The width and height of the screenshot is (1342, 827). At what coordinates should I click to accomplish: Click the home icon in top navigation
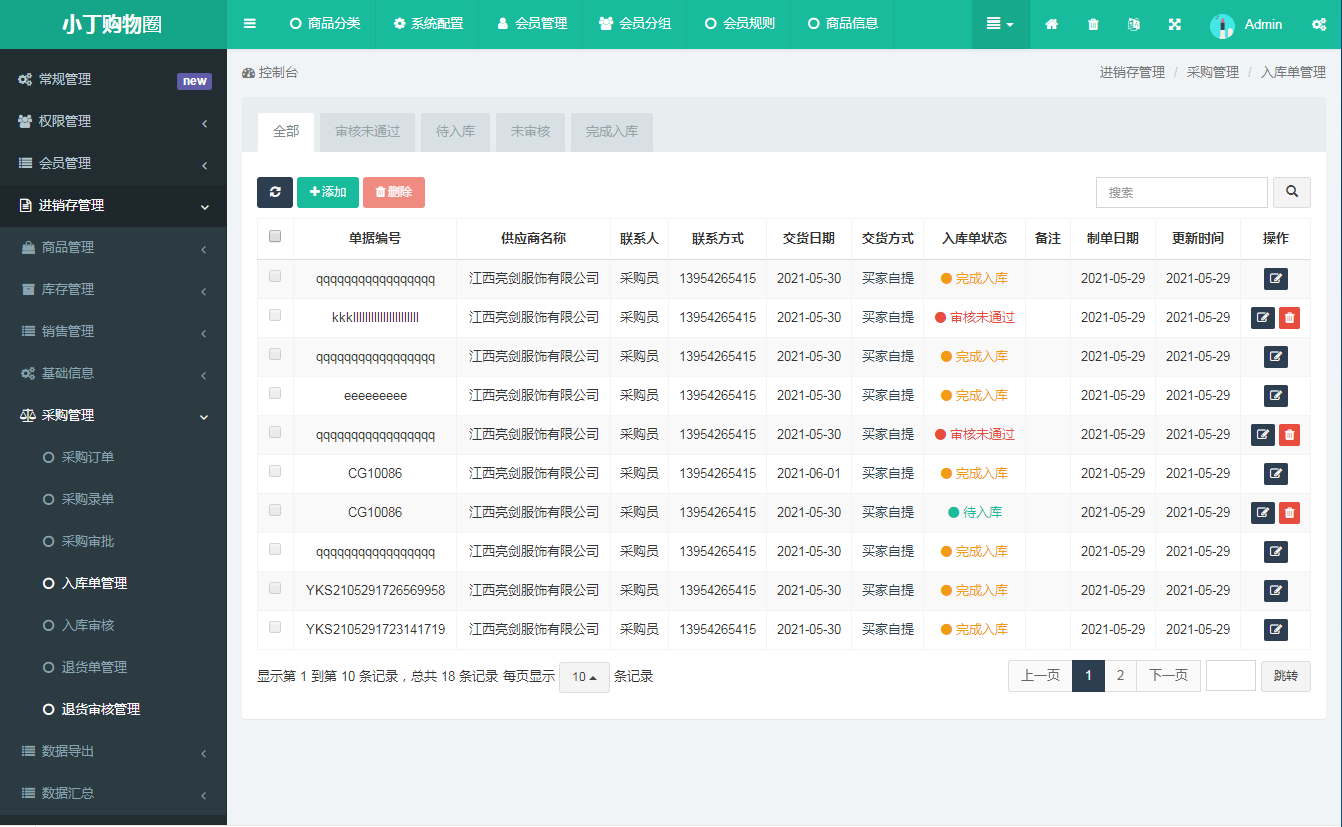[1050, 24]
